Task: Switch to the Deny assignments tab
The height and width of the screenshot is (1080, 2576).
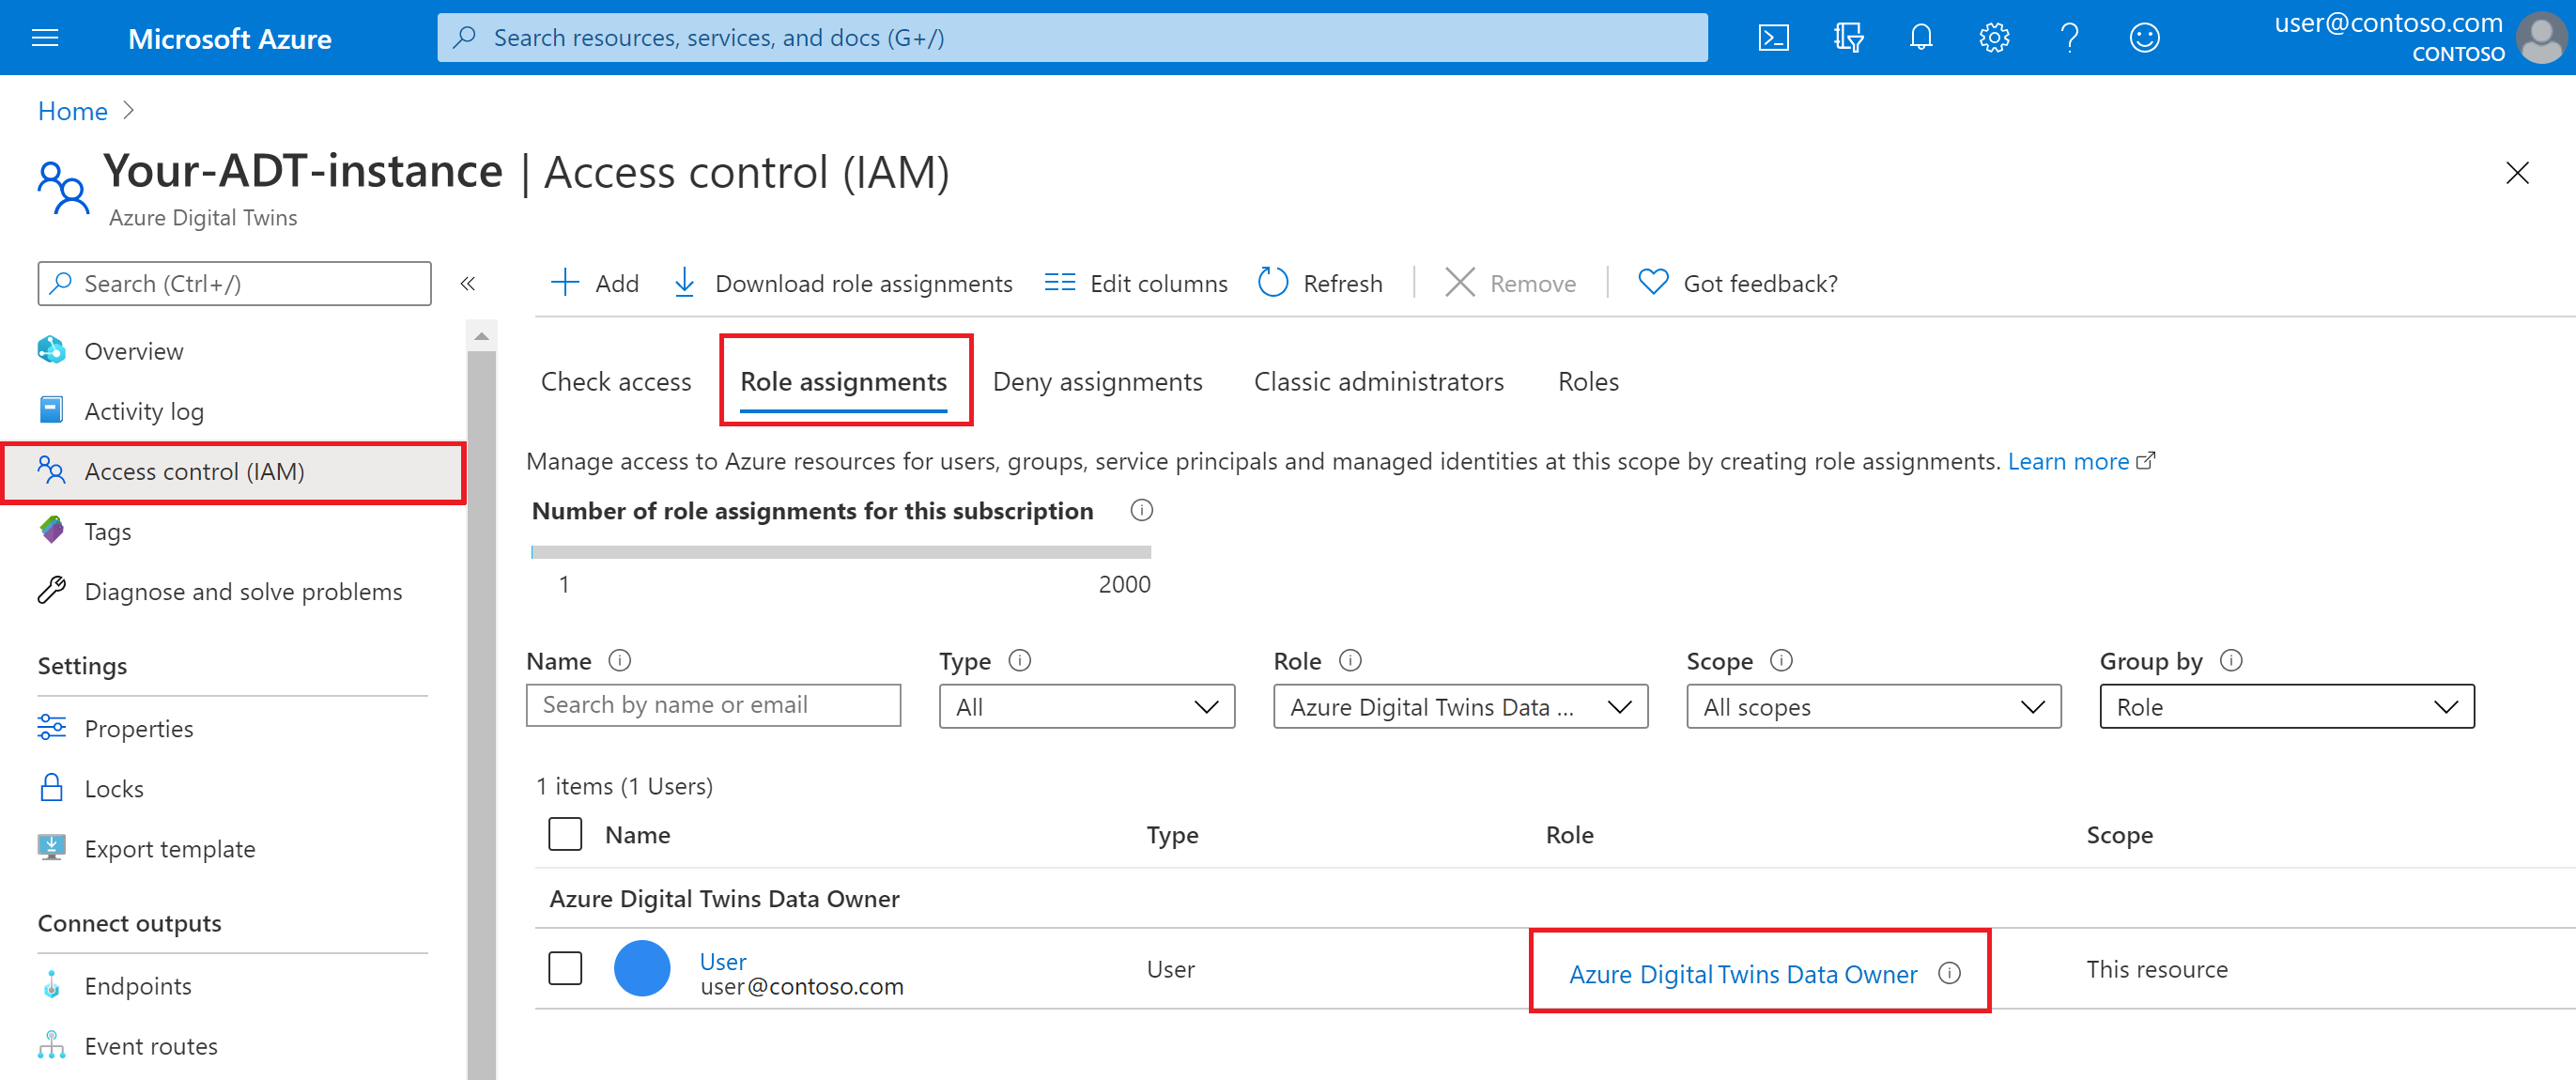Action: [x=1098, y=381]
